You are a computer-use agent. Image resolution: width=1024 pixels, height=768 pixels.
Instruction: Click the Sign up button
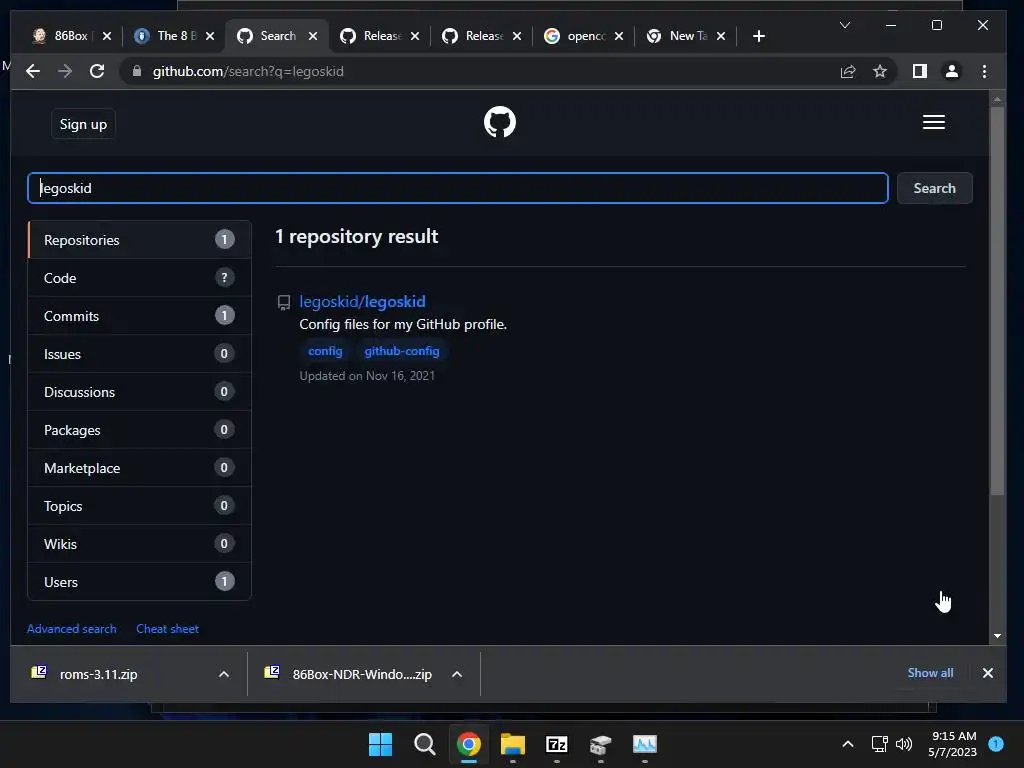click(83, 124)
